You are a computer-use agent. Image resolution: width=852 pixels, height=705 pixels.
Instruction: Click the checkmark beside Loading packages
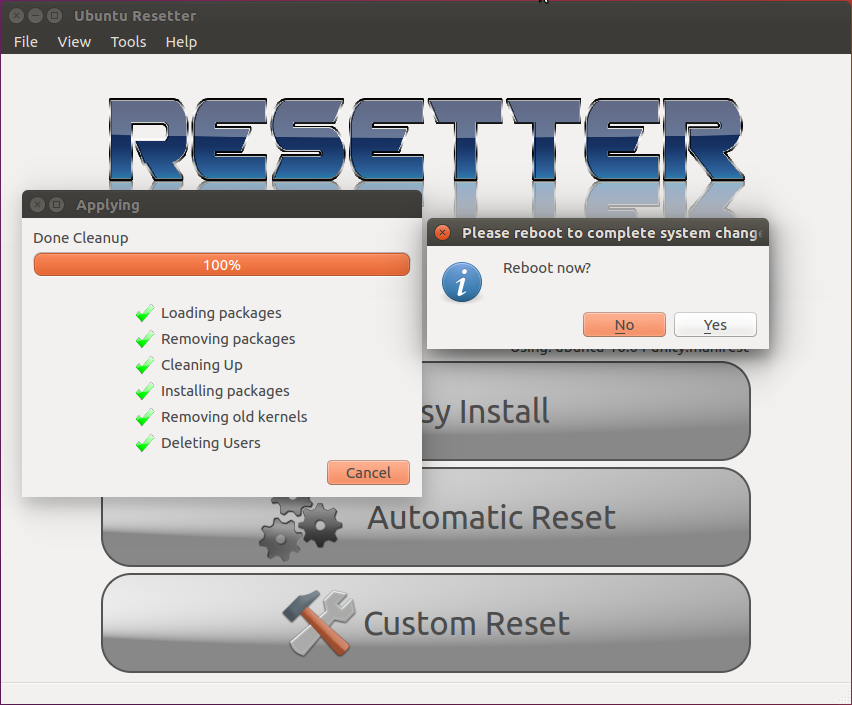coord(145,313)
